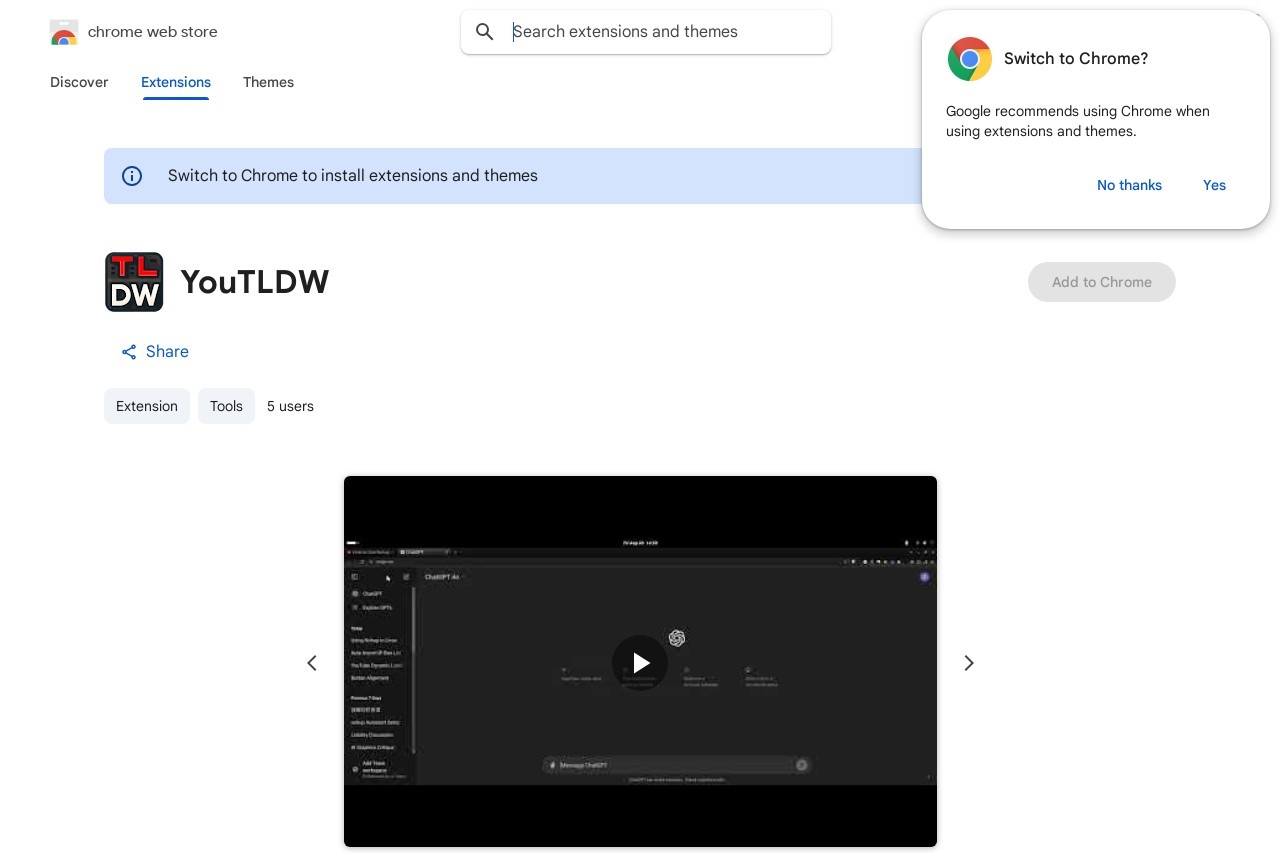This screenshot has height=853, width=1280.
Task: Open the Discover tab
Action: click(79, 82)
